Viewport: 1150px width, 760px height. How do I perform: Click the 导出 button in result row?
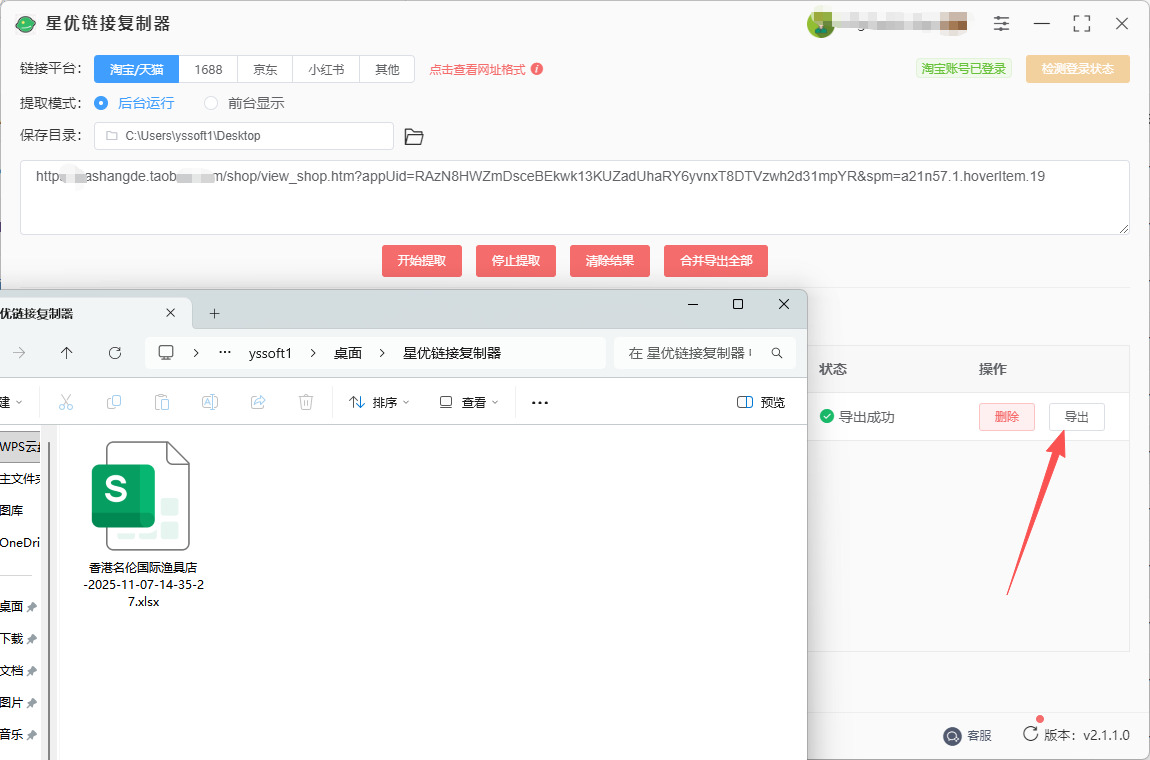[1077, 417]
